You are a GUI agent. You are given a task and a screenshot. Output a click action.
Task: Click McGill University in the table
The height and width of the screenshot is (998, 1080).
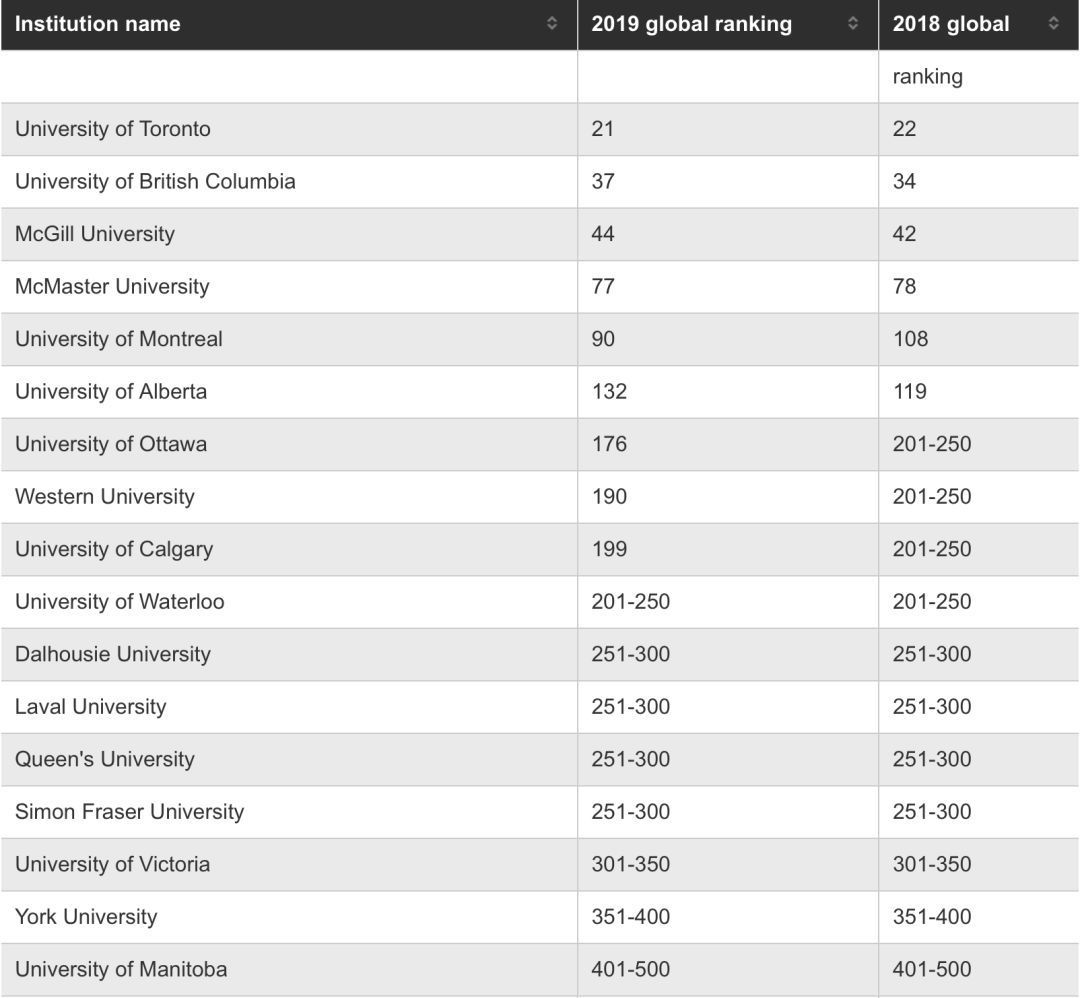pyautogui.click(x=95, y=234)
